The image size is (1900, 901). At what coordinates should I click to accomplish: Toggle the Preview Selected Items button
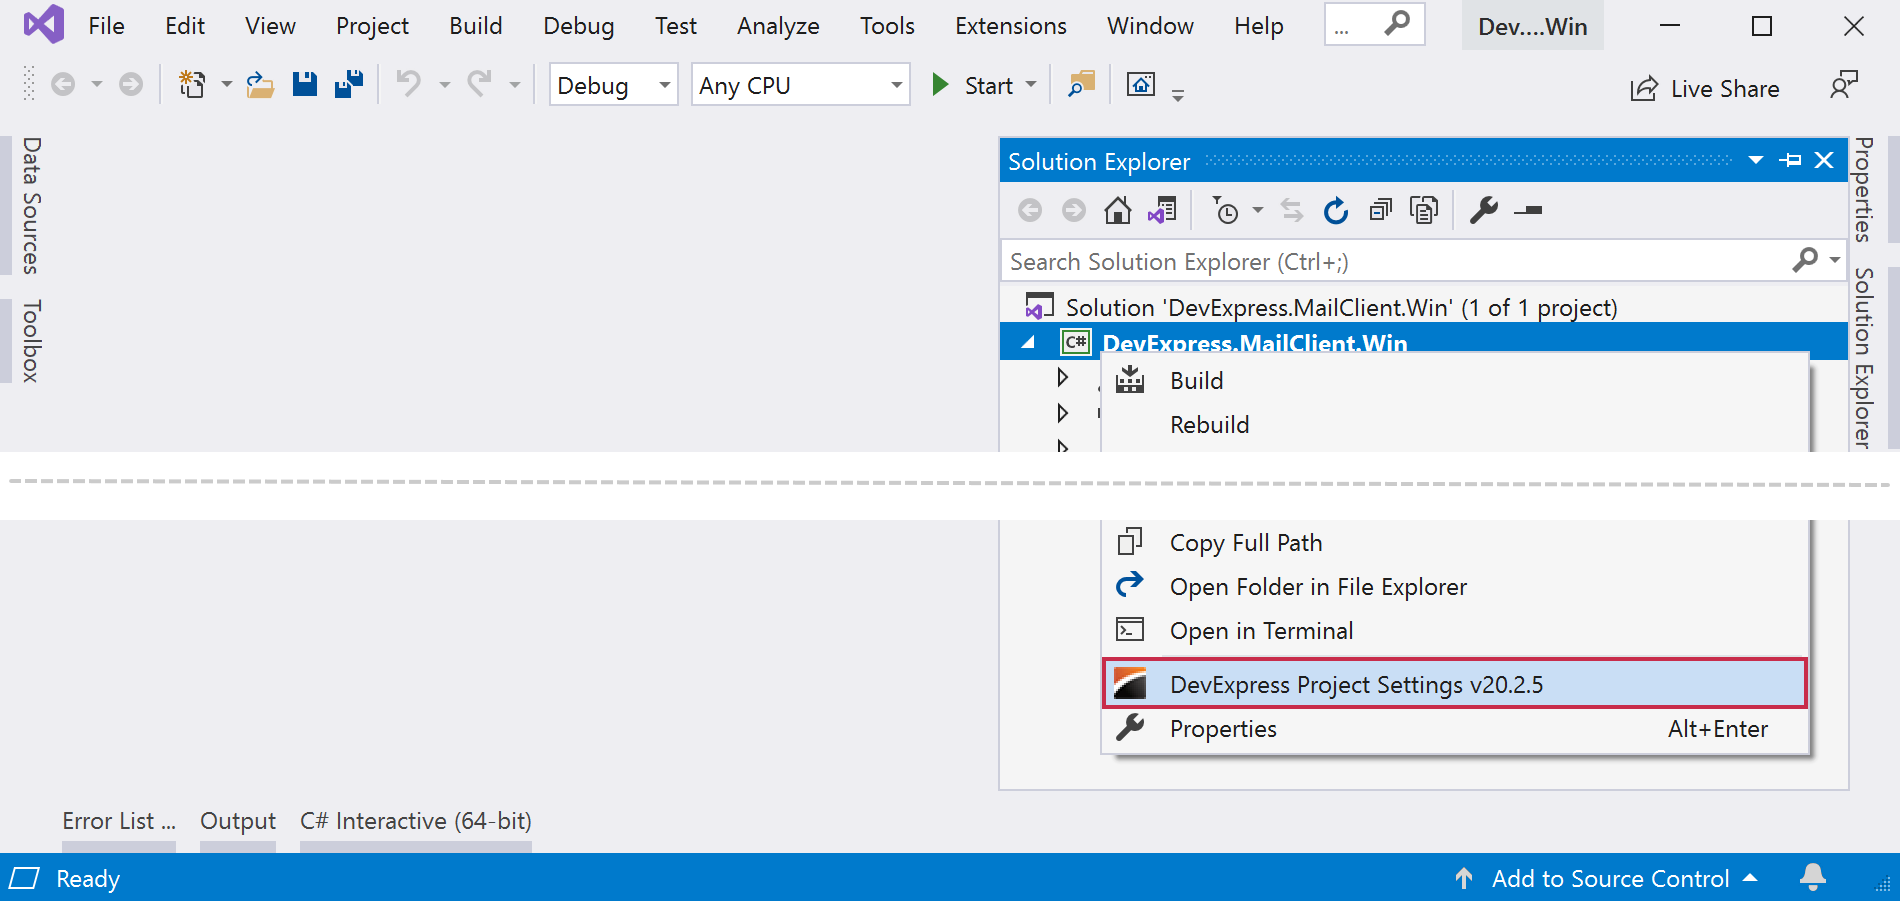(1528, 211)
